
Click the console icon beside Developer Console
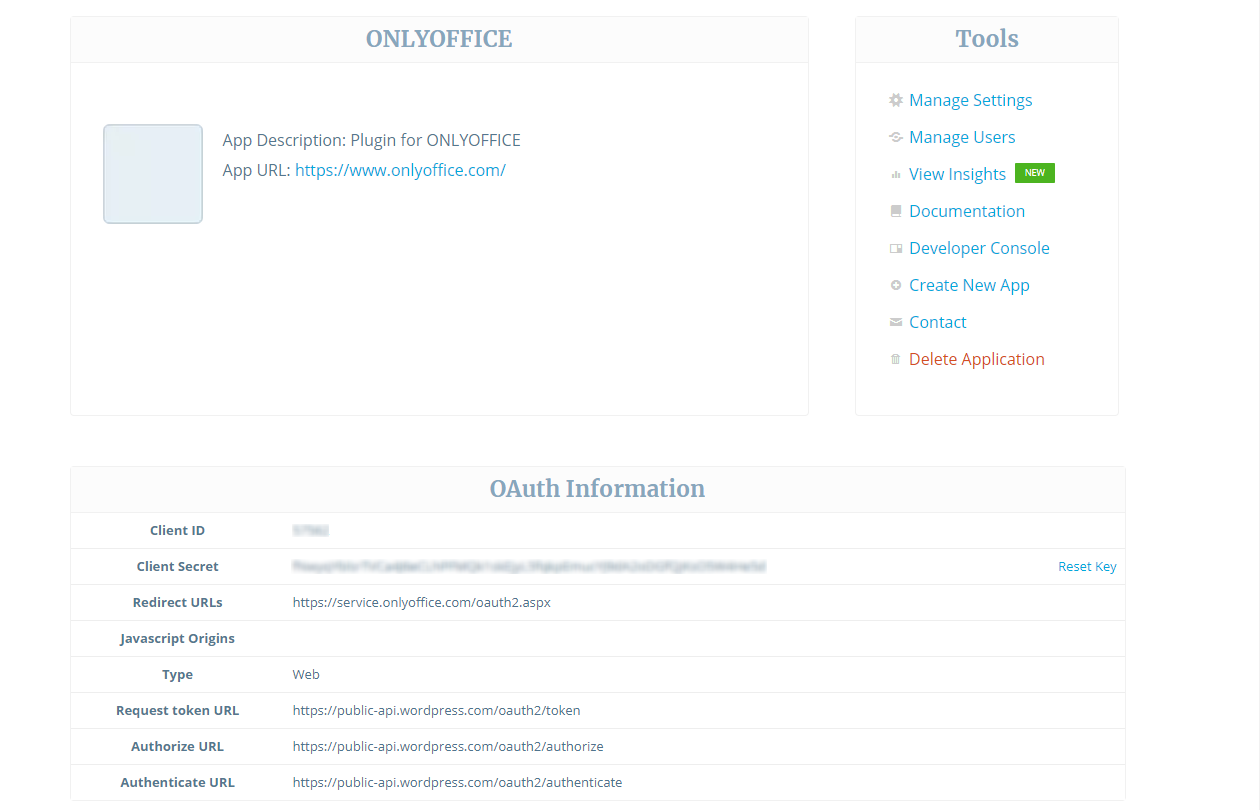(x=896, y=248)
